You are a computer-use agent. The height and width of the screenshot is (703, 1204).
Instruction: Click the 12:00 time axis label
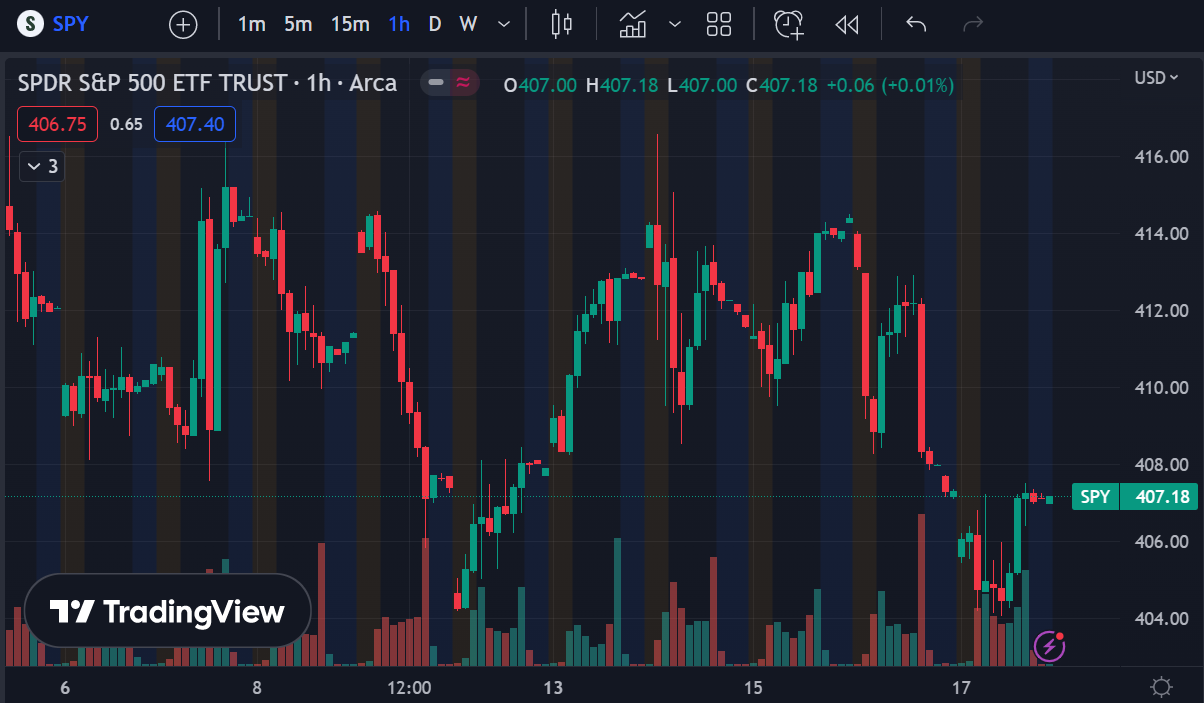tap(408, 688)
